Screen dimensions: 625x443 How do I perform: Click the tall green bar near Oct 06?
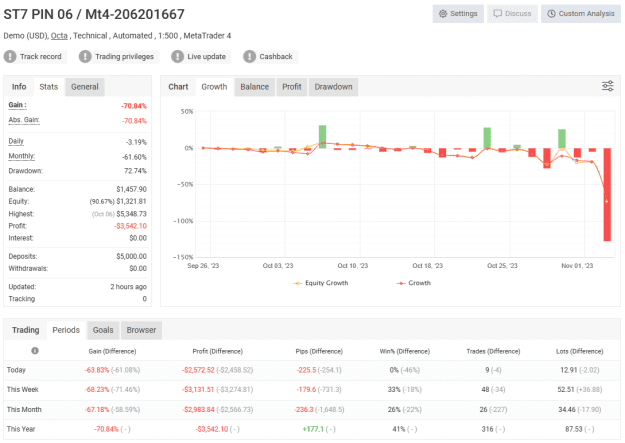pos(322,137)
